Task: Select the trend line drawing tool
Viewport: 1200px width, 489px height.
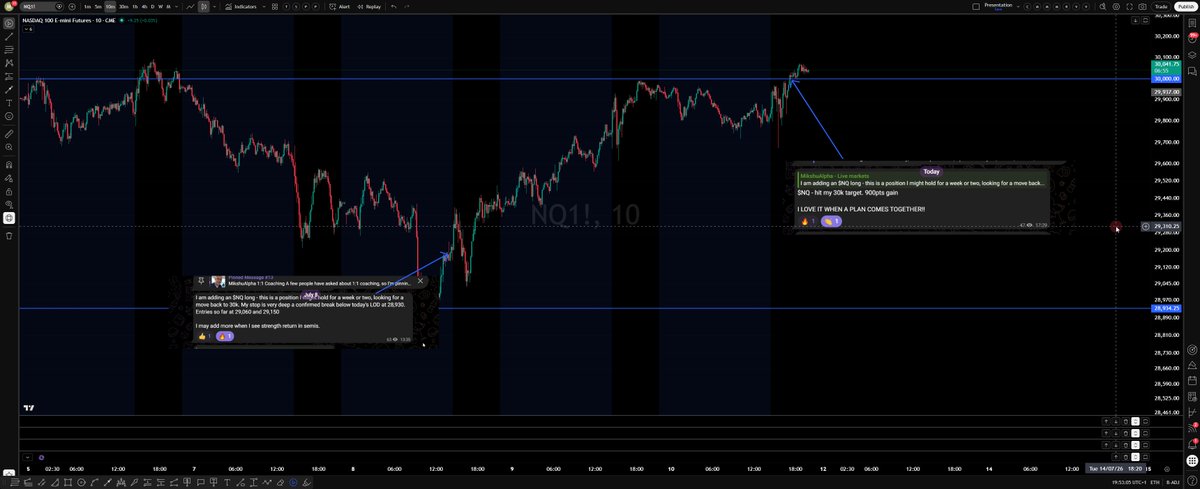Action: (x=8, y=35)
